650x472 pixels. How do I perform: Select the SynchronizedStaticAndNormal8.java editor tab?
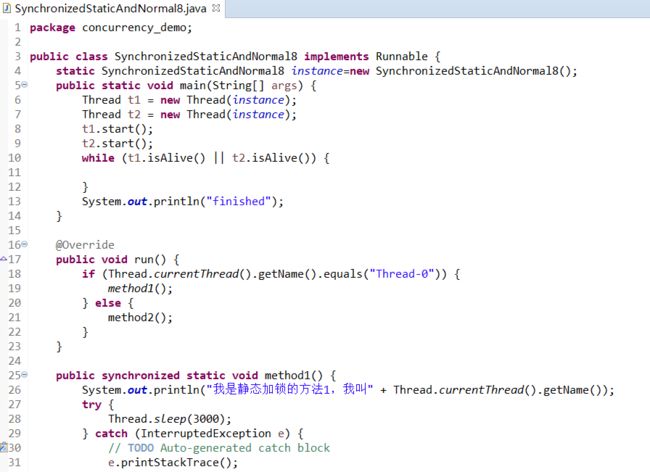(111, 8)
